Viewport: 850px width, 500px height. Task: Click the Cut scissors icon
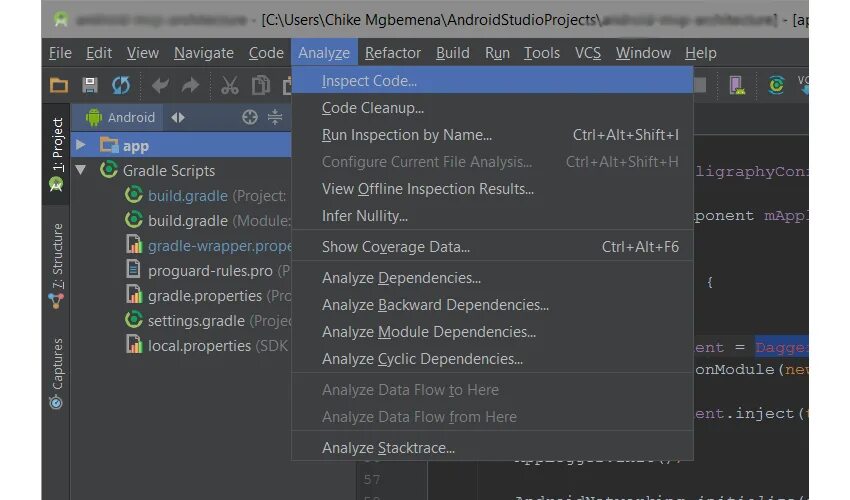230,86
